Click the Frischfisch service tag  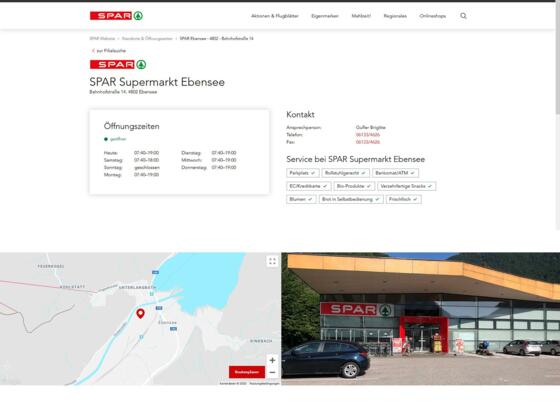[x=403, y=199]
